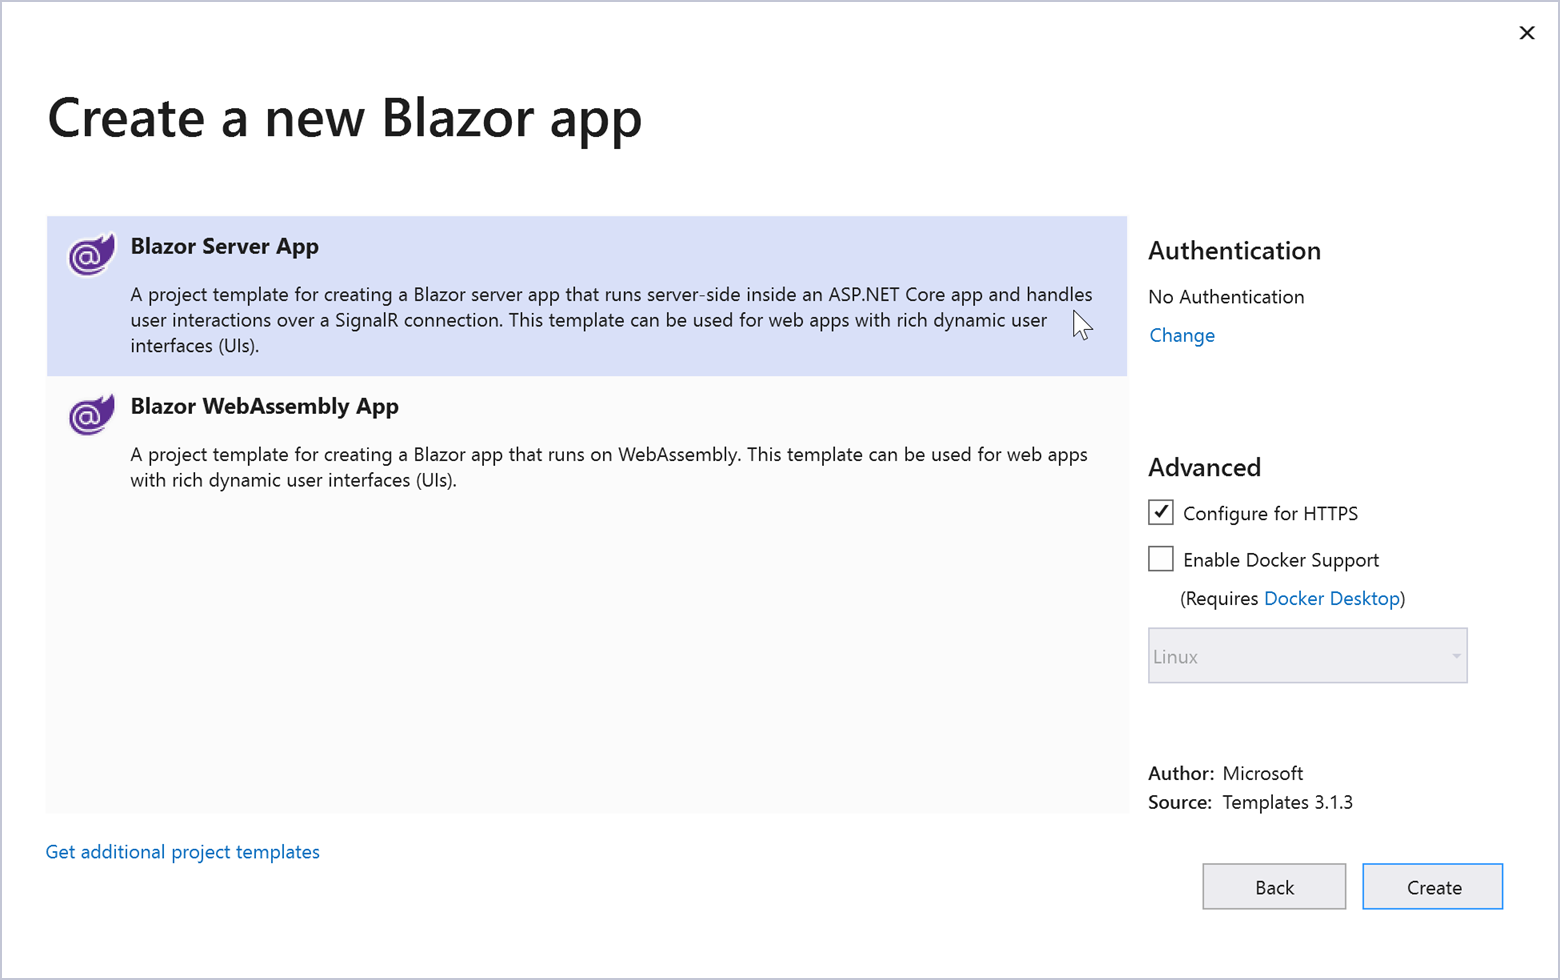Viewport: 1560px width, 980px height.
Task: Click the 'Enable Docker Support' label text
Action: (x=1281, y=560)
